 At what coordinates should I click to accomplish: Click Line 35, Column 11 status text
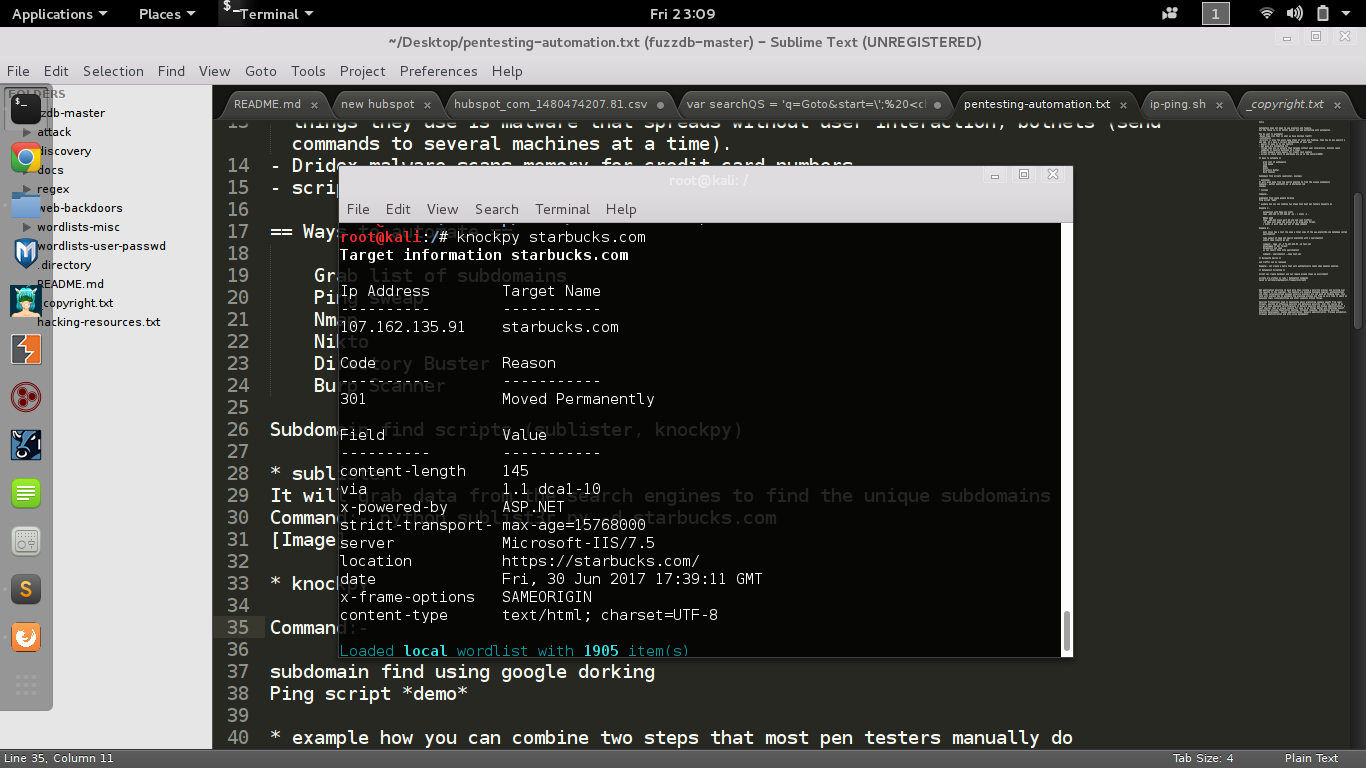click(x=59, y=758)
